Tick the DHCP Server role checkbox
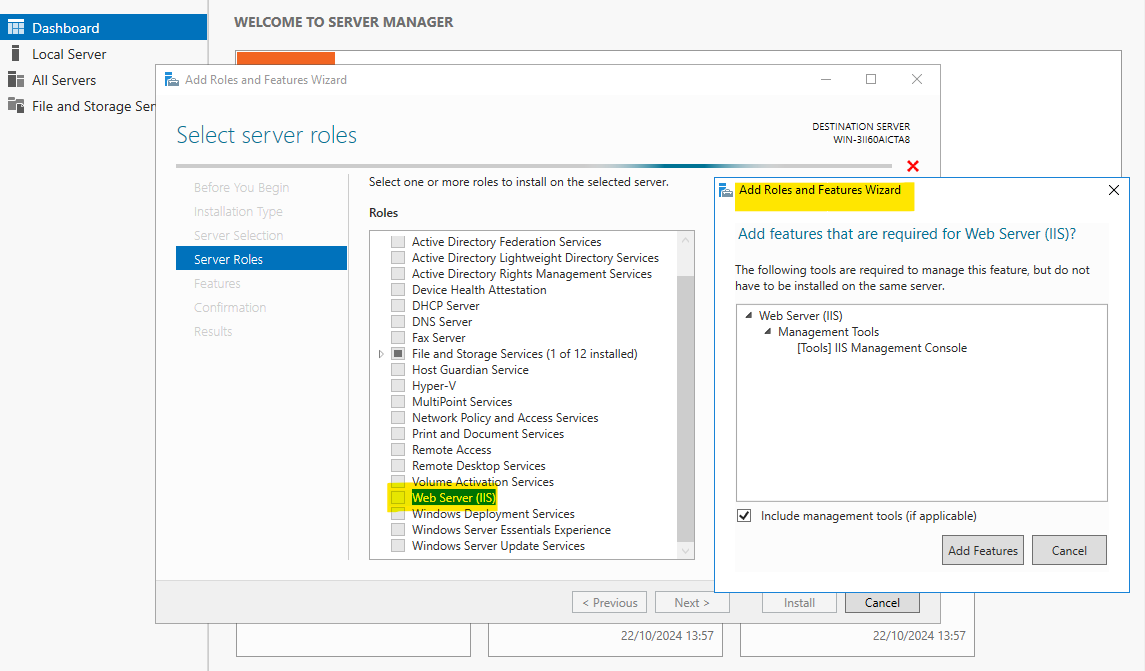Image resolution: width=1145 pixels, height=671 pixels. click(x=398, y=306)
